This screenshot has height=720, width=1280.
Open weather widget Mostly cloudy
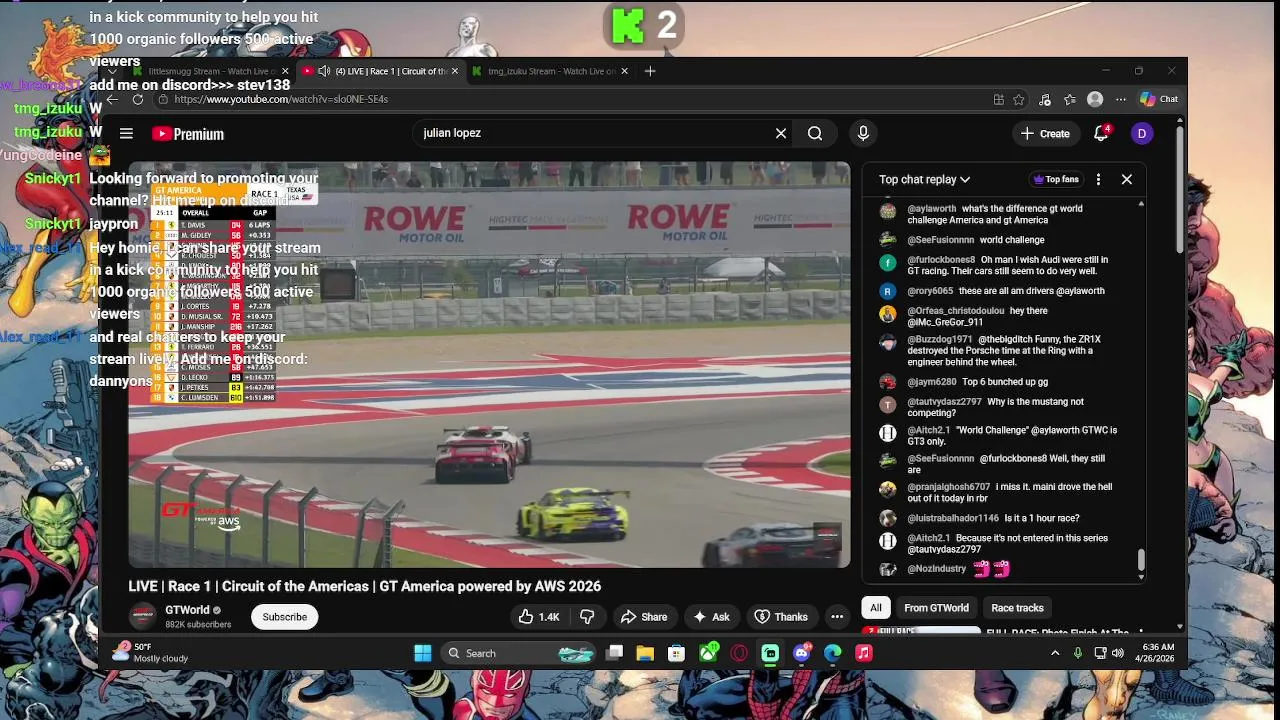150,653
